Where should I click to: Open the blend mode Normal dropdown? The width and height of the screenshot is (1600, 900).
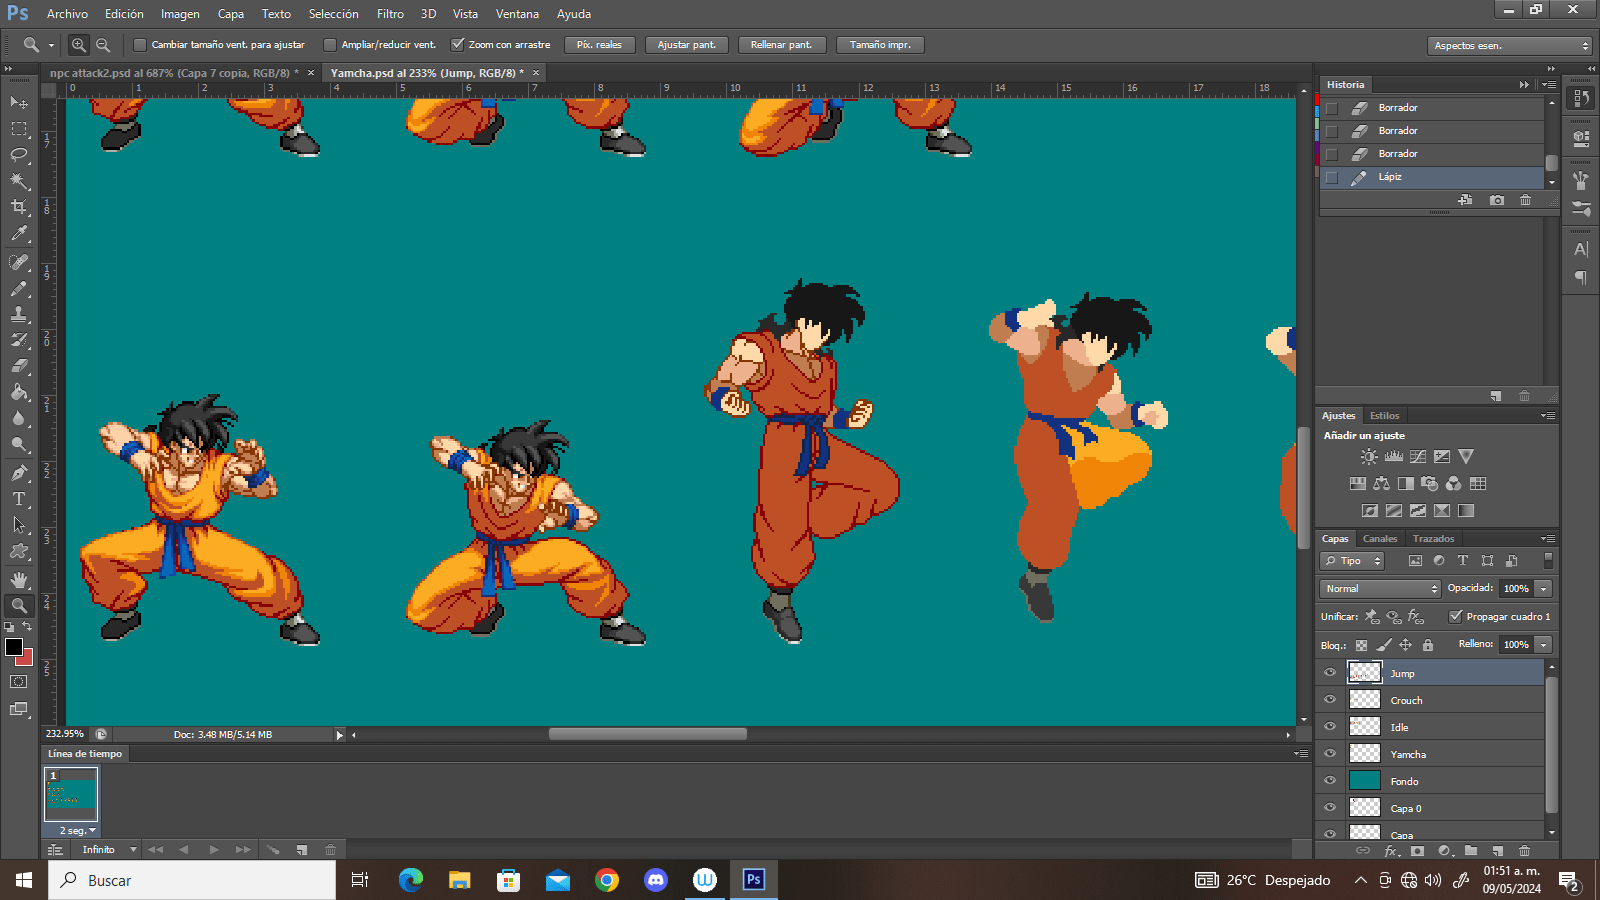pos(1380,589)
